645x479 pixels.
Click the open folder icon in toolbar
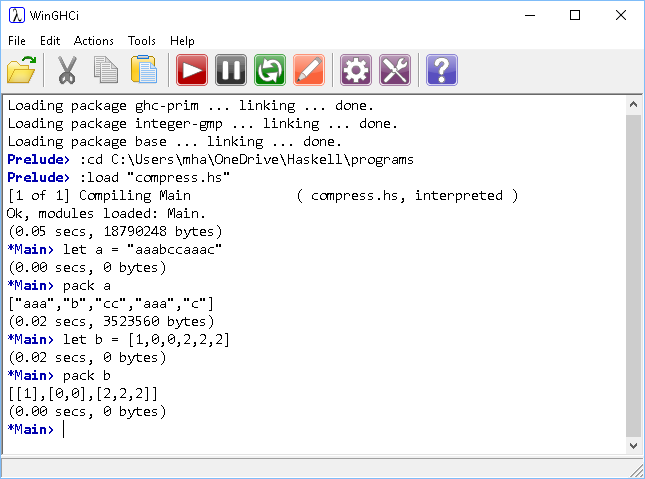(21, 70)
